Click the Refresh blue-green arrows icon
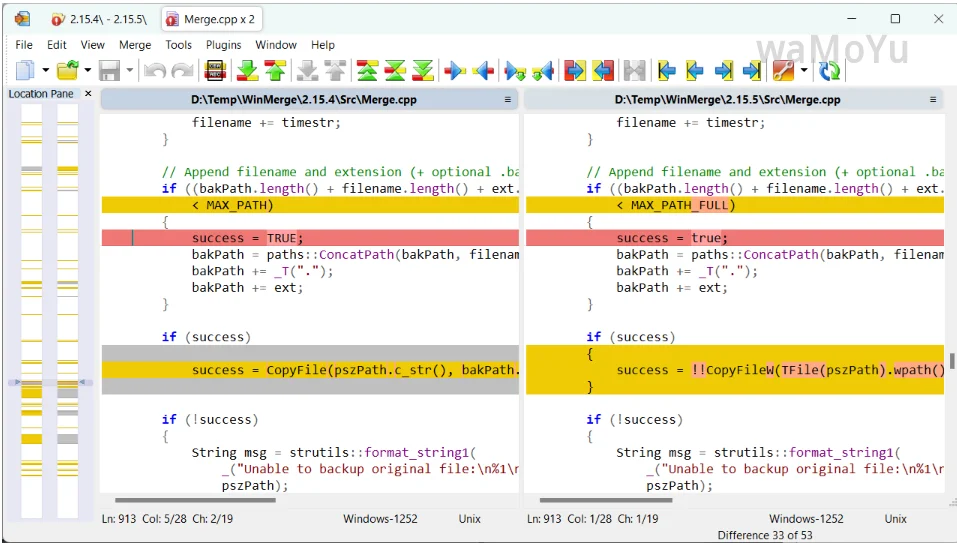The image size is (957, 543). click(x=829, y=71)
